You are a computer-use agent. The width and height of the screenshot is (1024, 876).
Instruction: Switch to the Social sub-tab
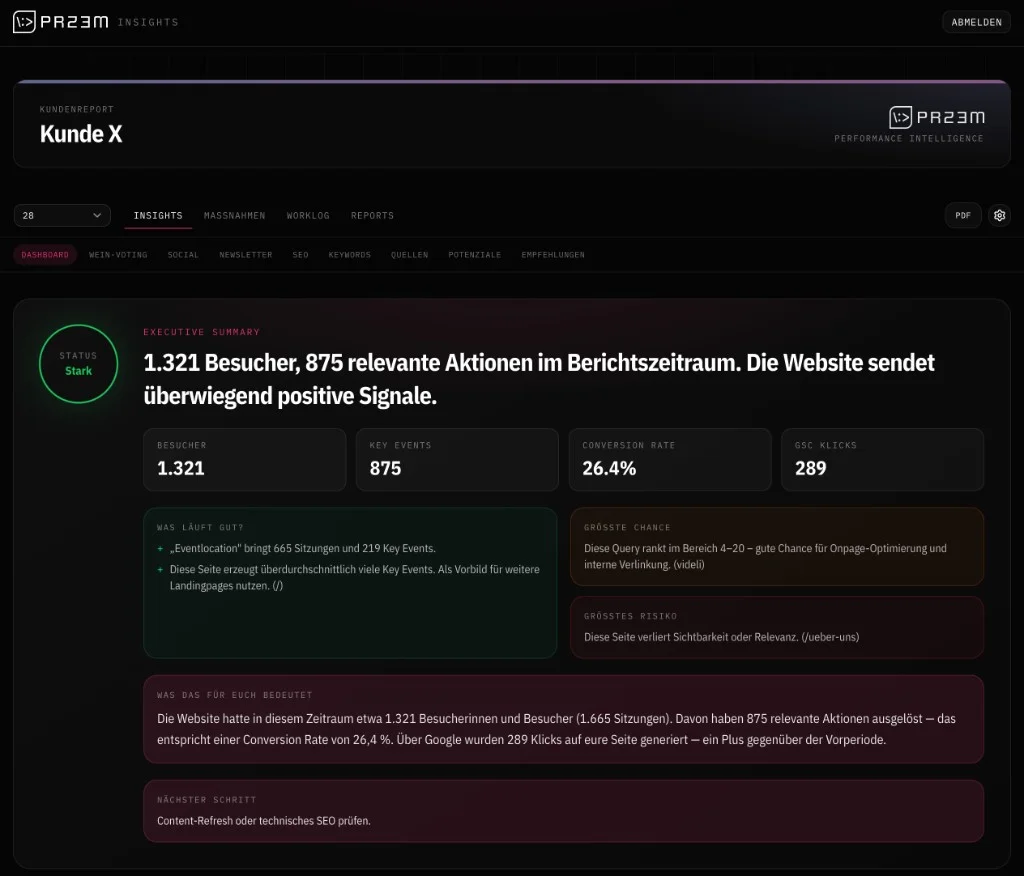183,255
